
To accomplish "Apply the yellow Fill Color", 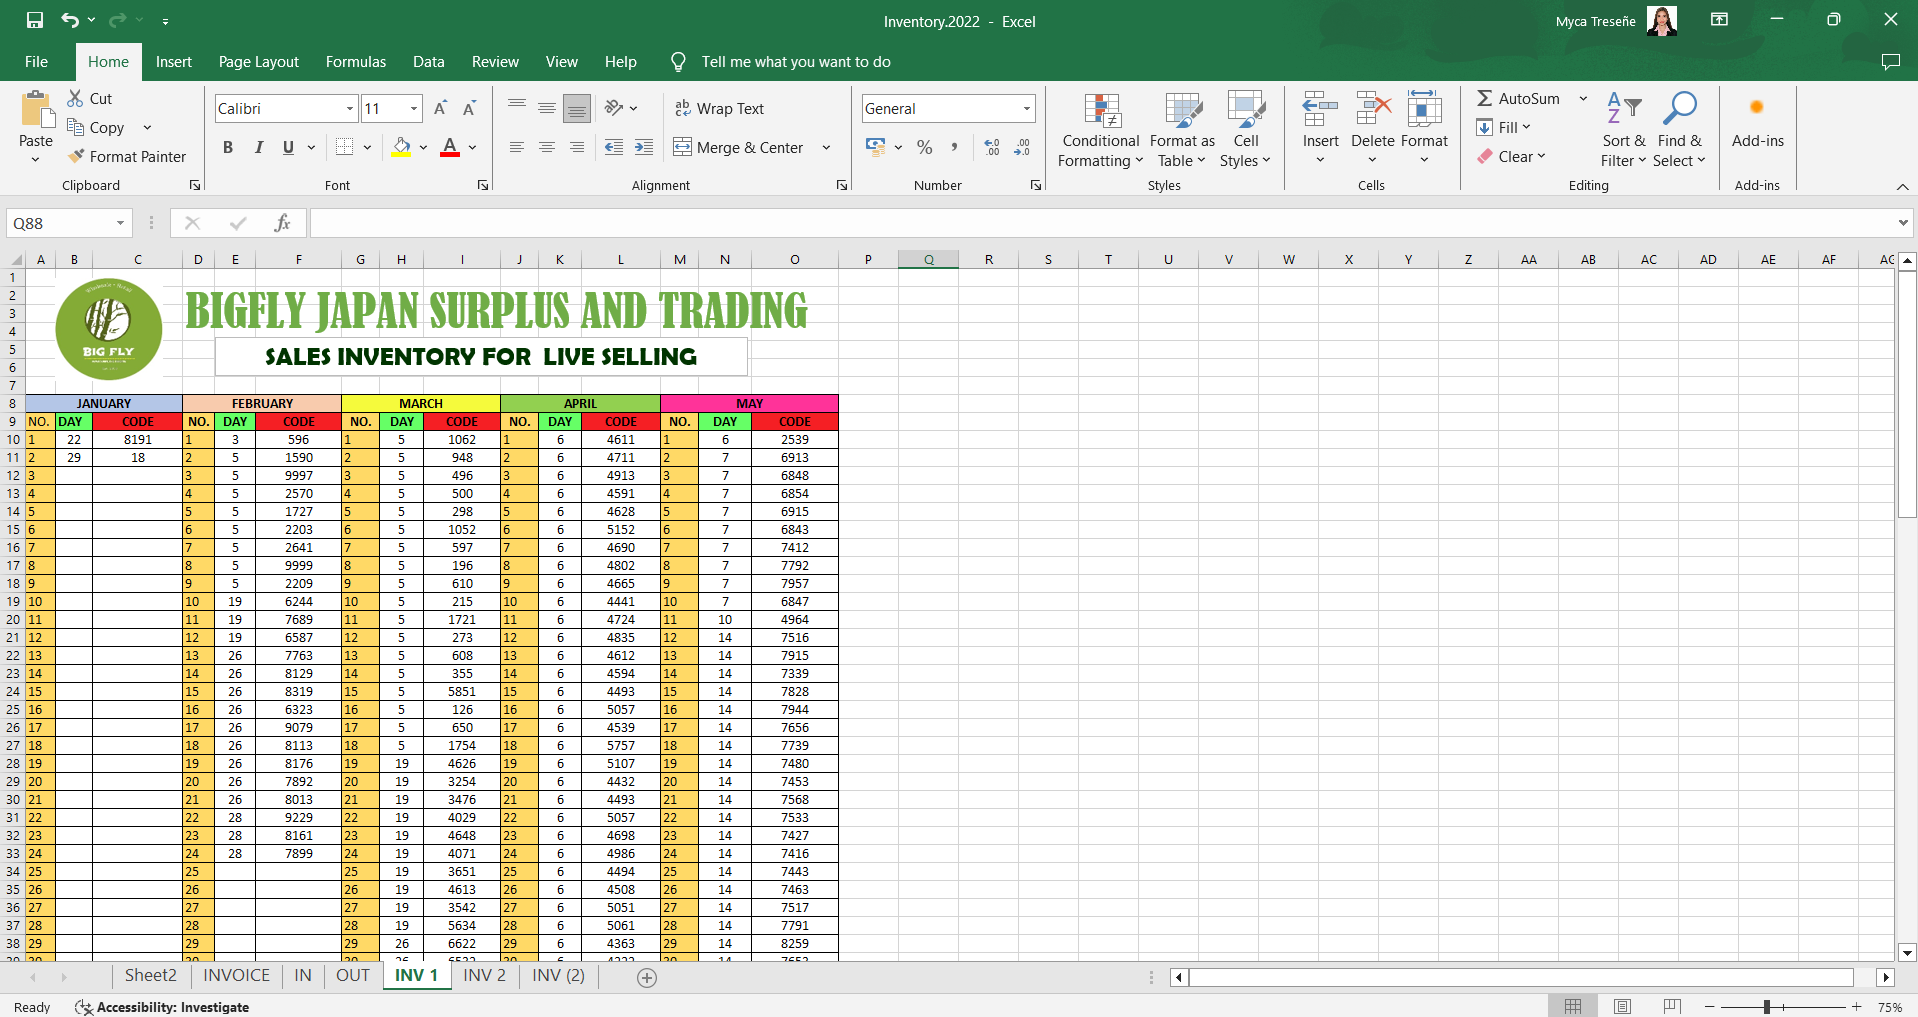I will (402, 147).
